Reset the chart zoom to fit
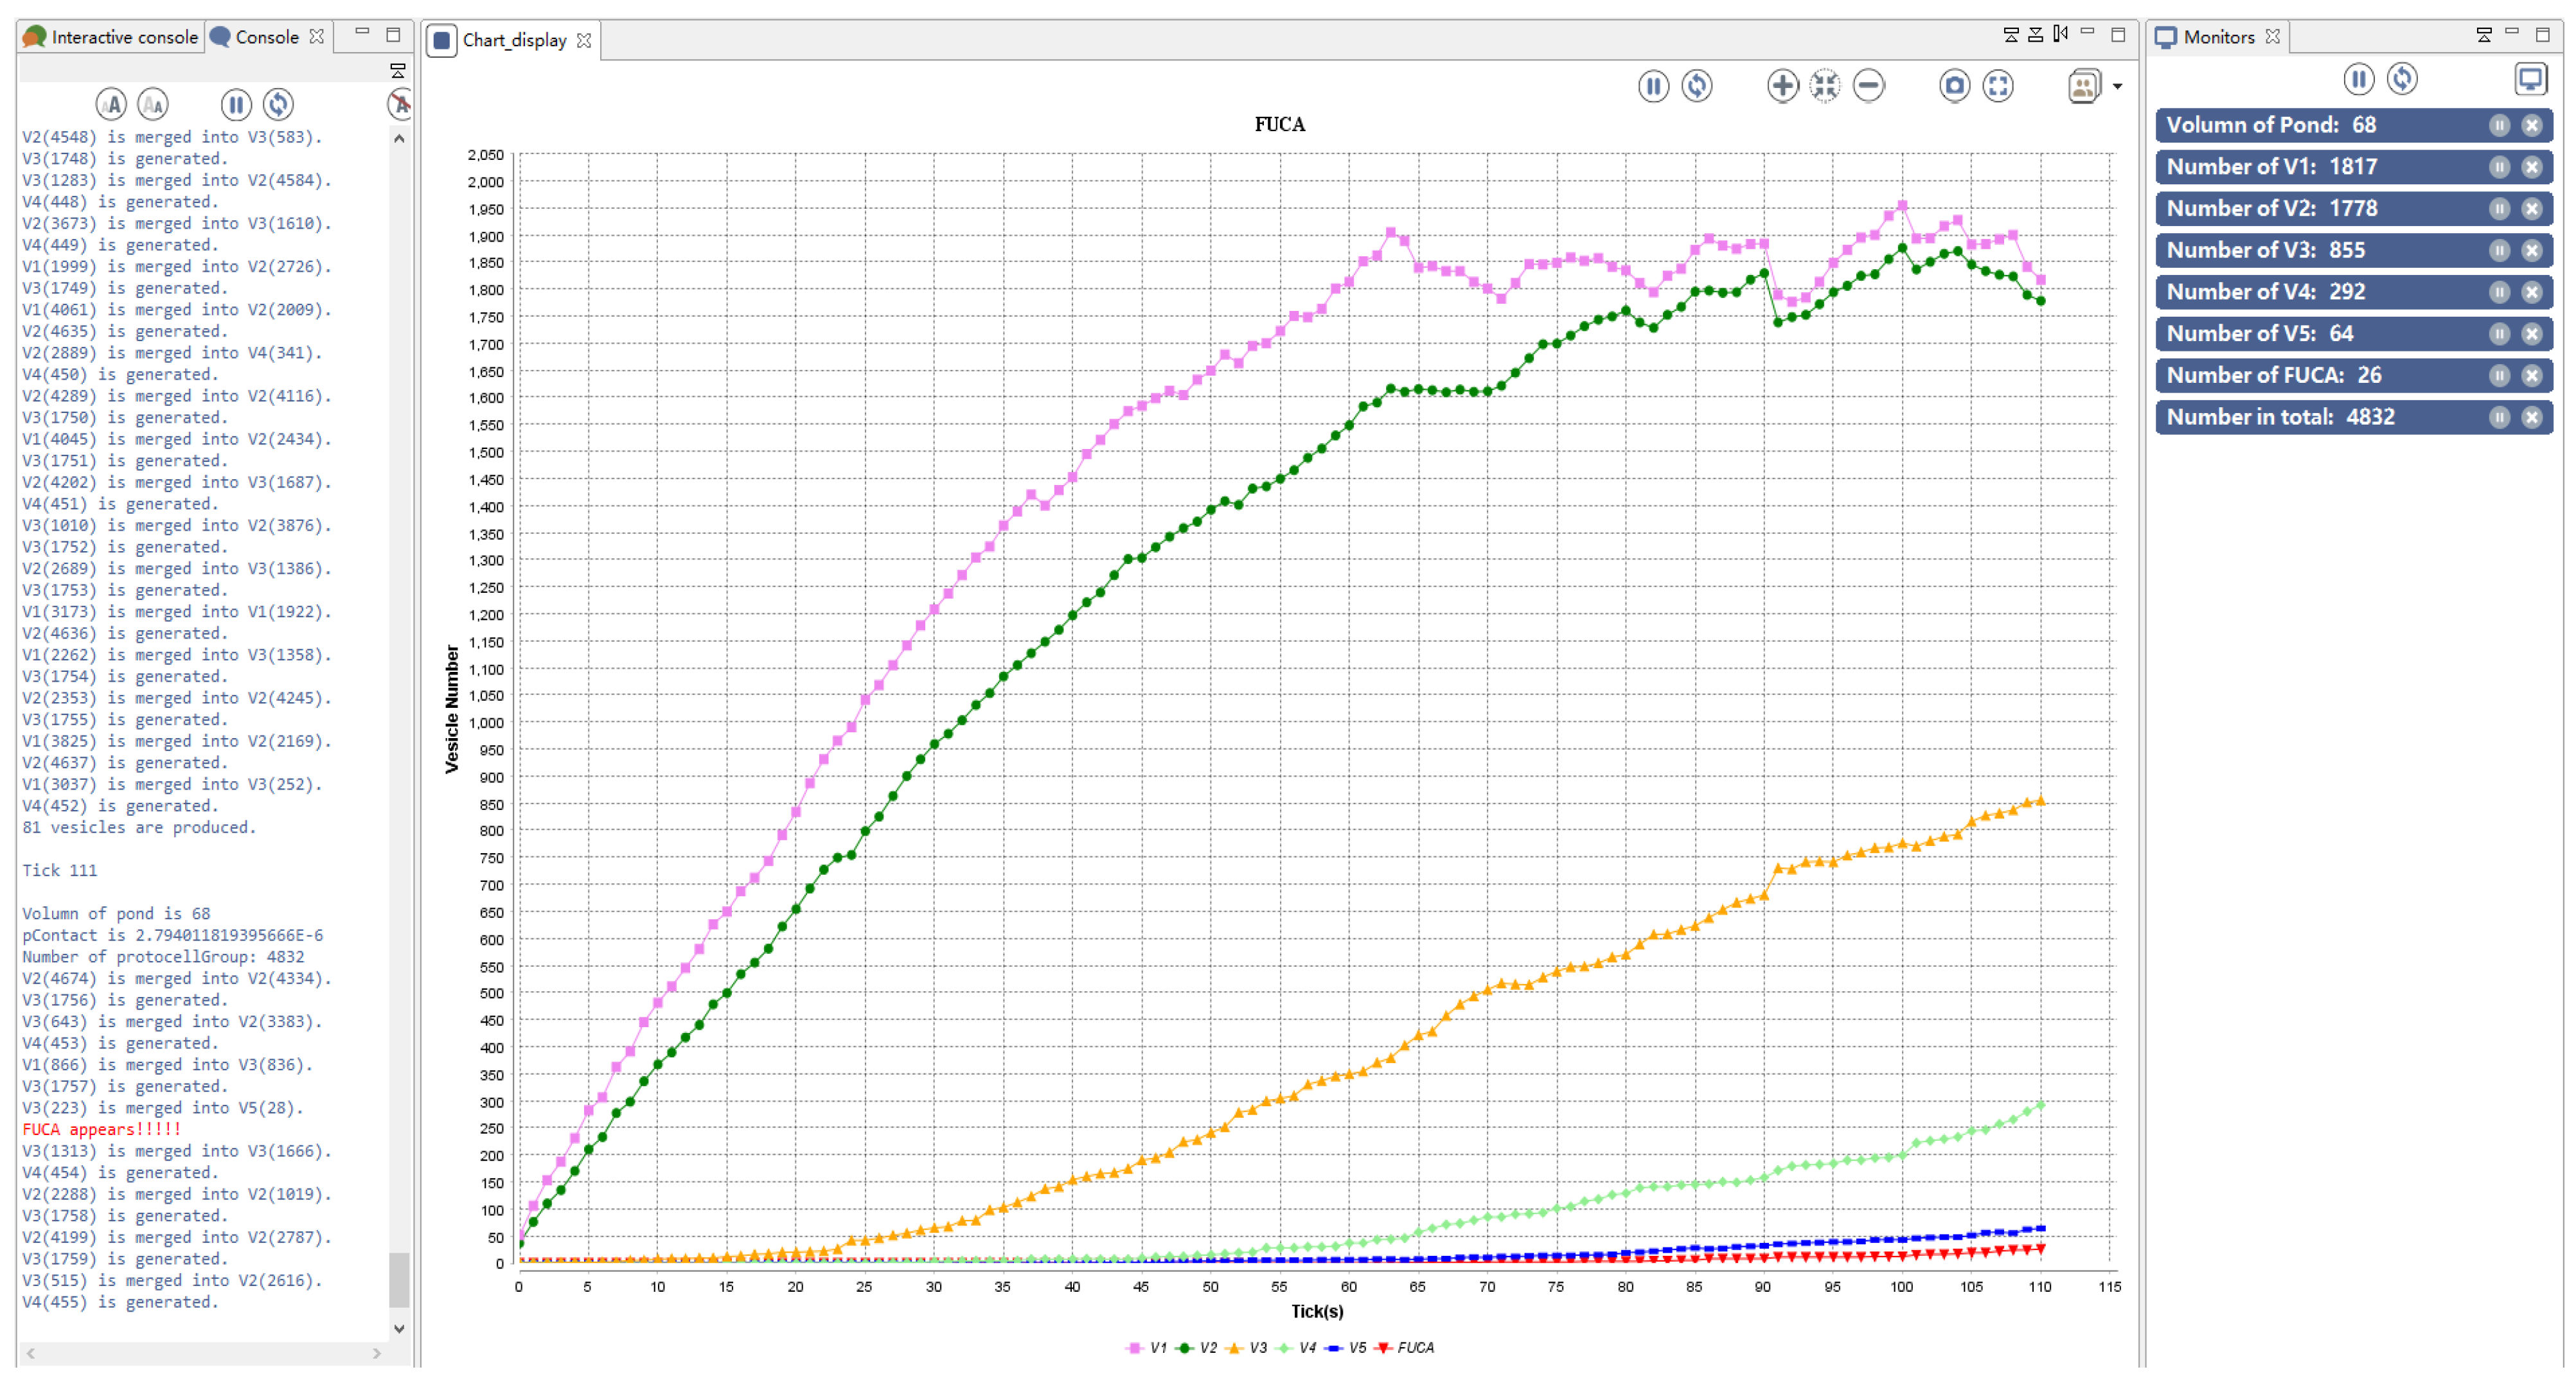Viewport: 2576px width, 1383px height. coord(1824,86)
